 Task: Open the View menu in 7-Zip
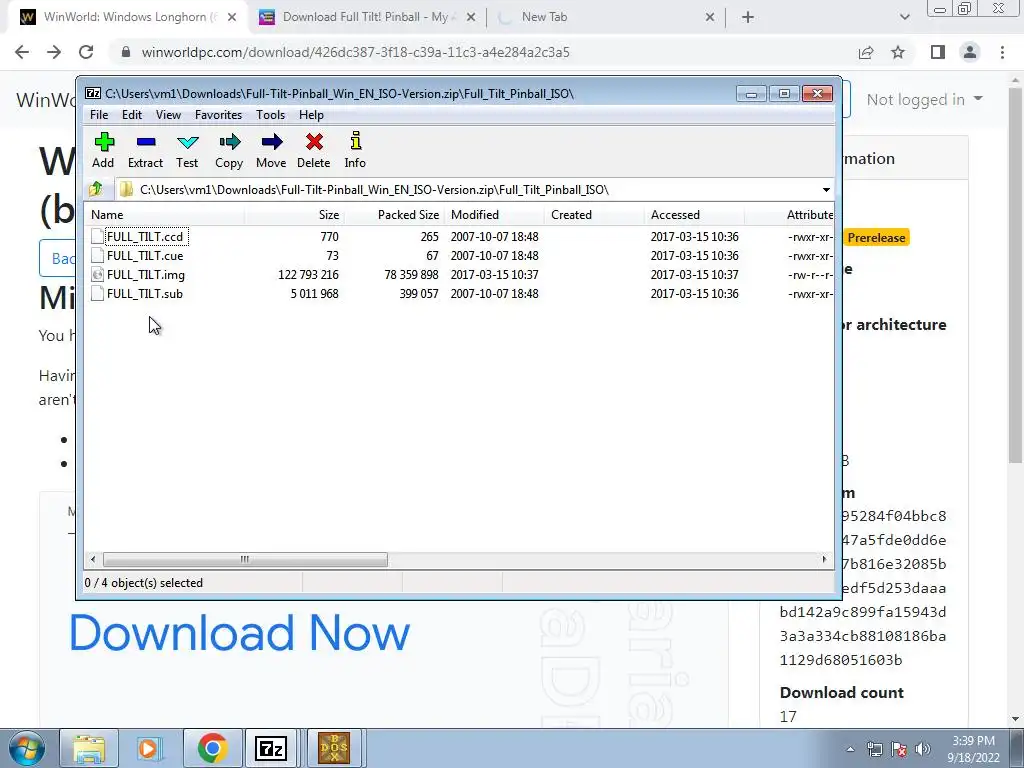[x=168, y=115]
